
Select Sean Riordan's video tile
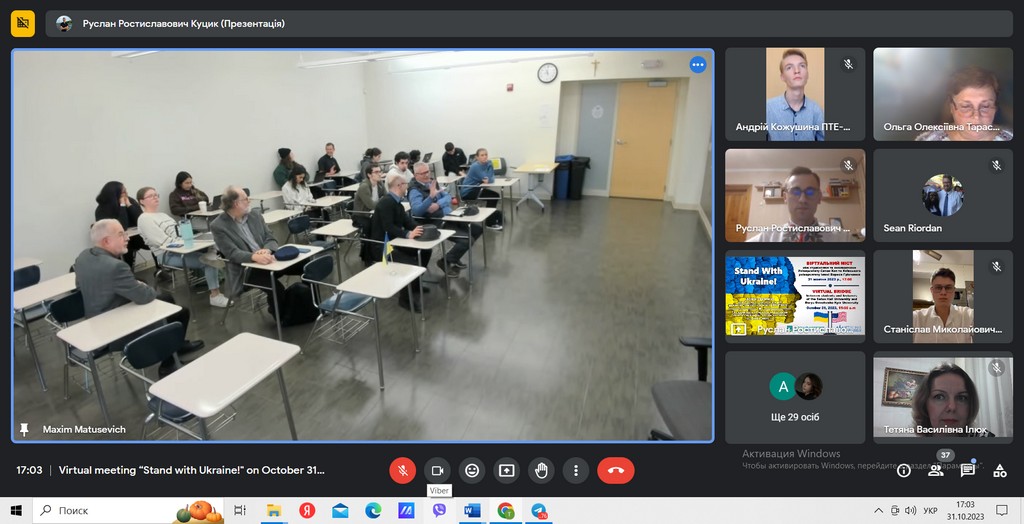click(x=943, y=195)
